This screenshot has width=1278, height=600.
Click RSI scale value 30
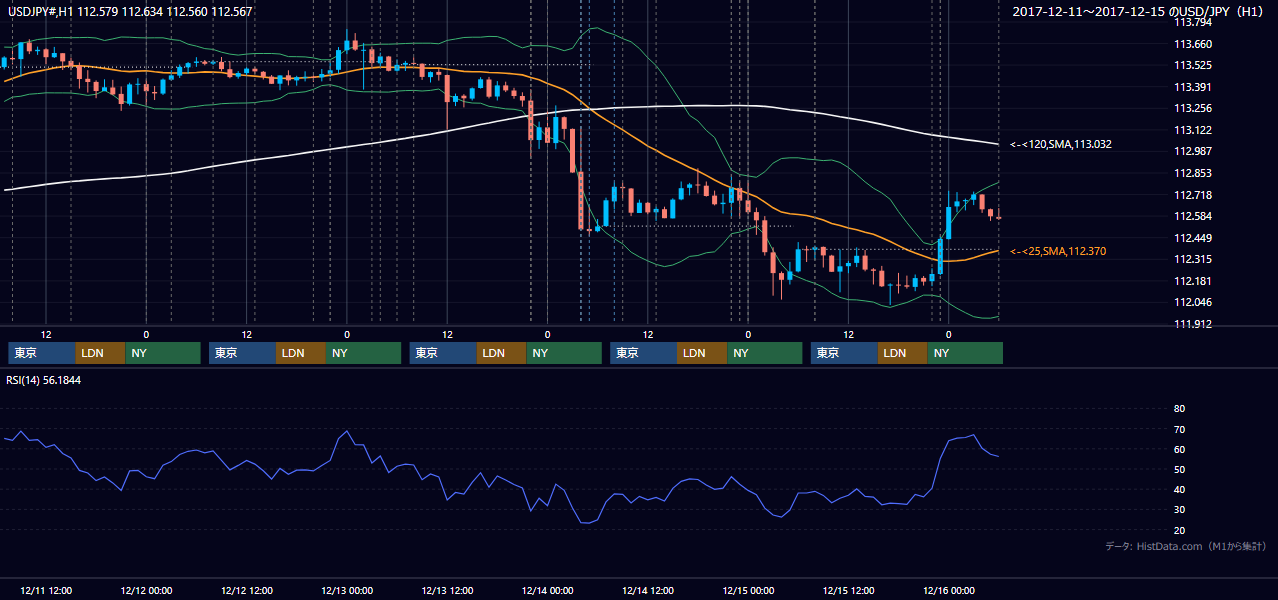(1179, 510)
